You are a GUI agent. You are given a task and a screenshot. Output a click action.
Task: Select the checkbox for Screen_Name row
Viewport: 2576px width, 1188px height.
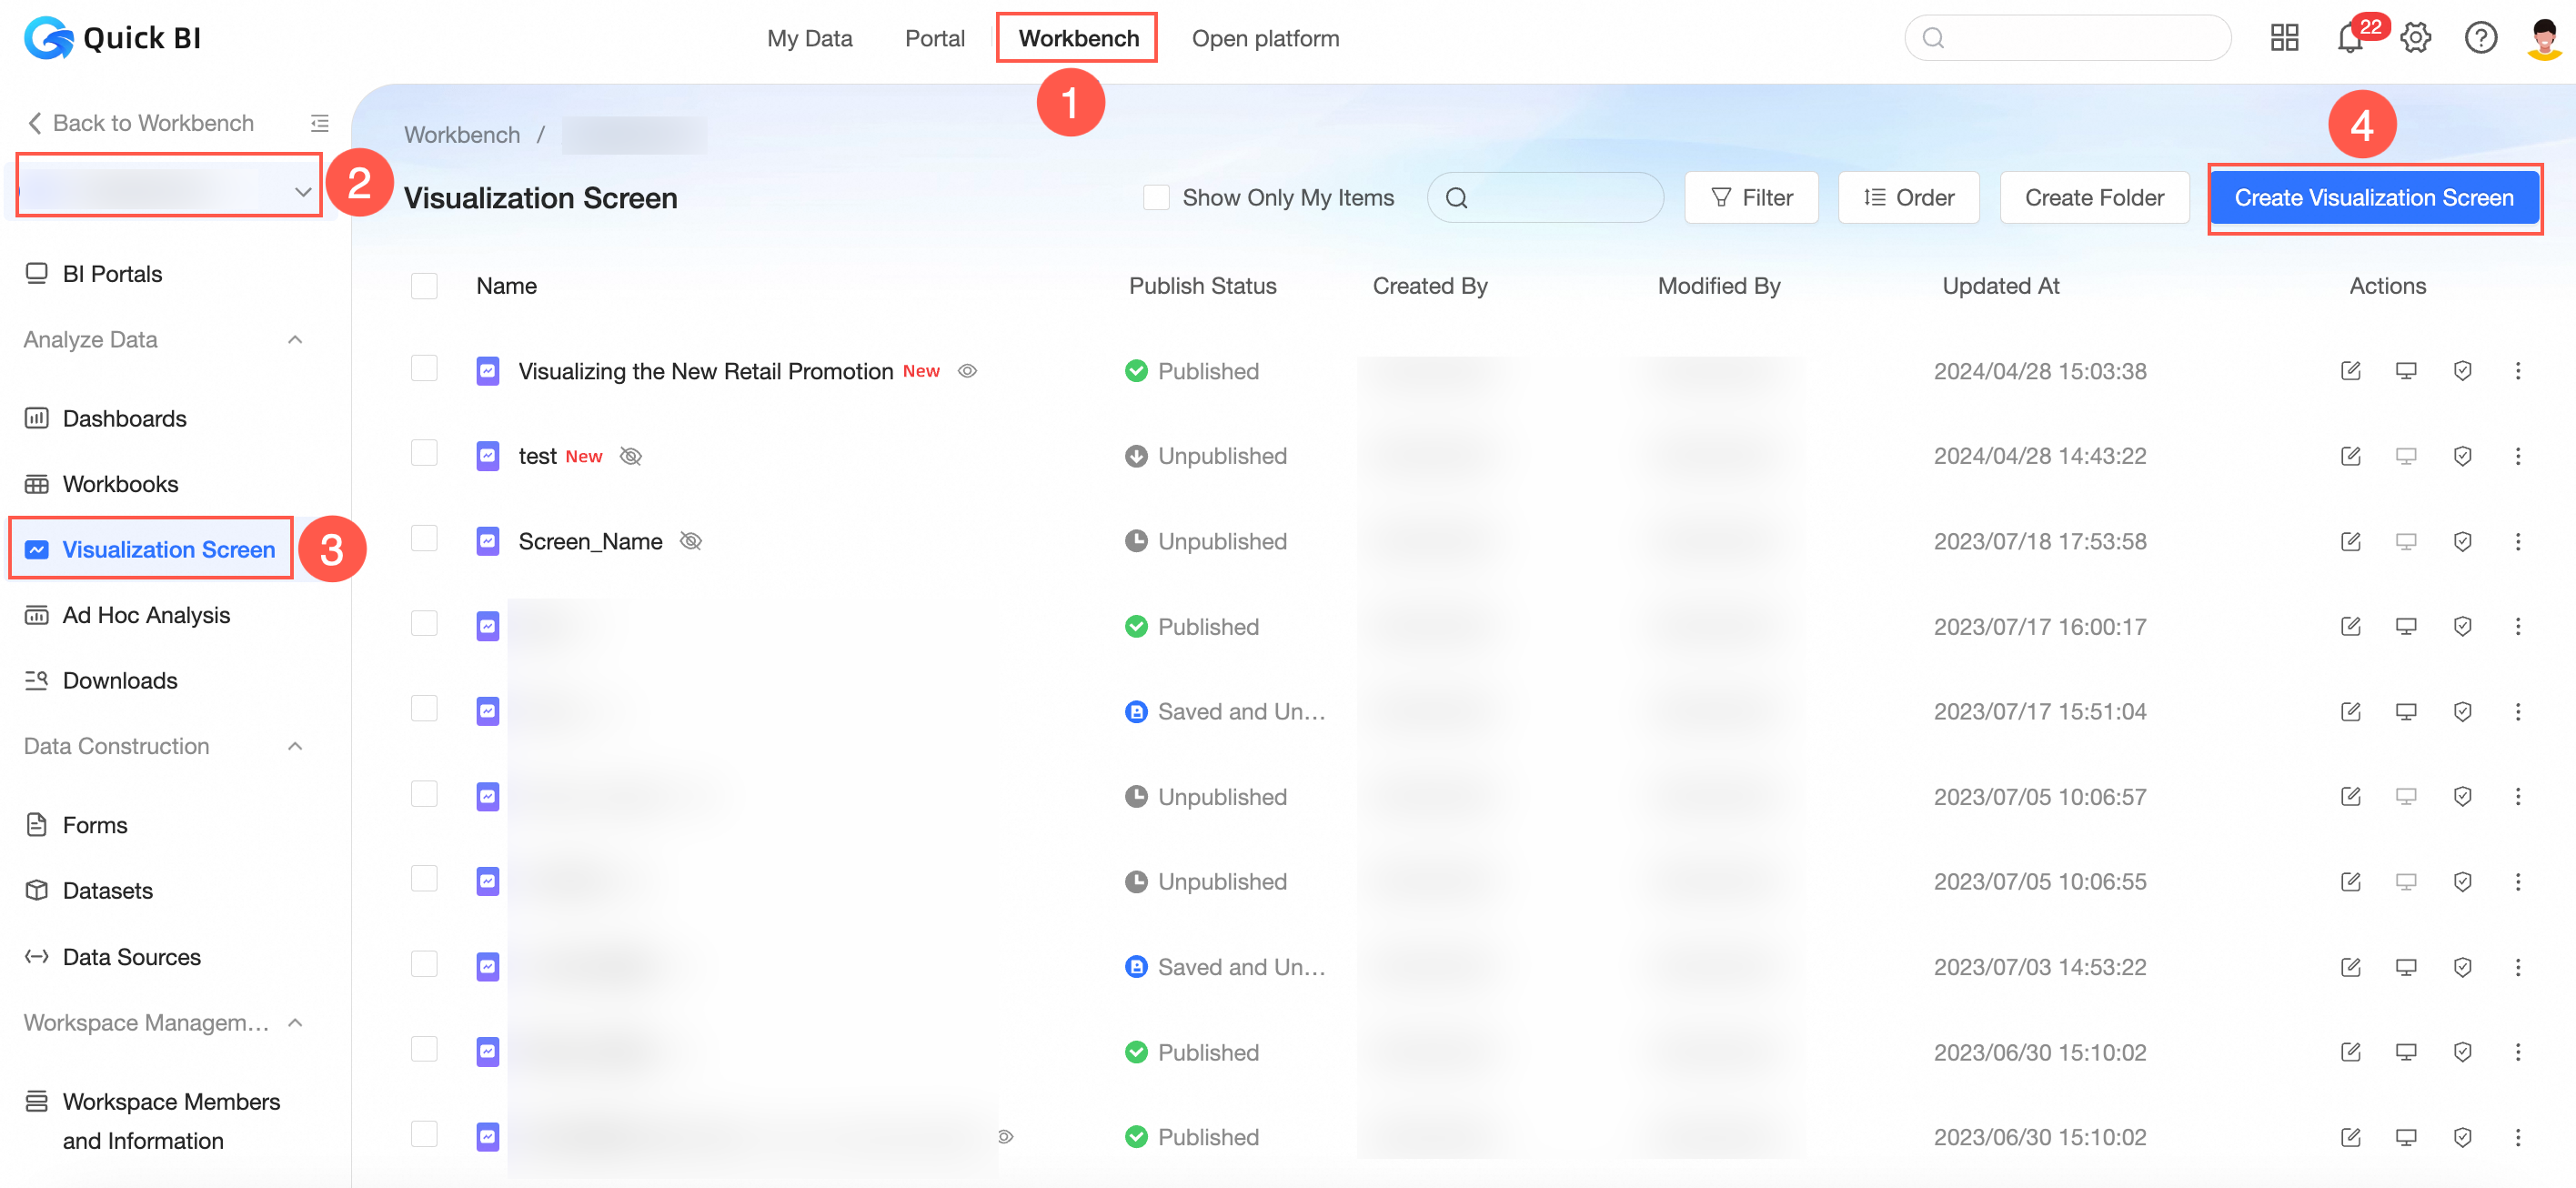424,540
